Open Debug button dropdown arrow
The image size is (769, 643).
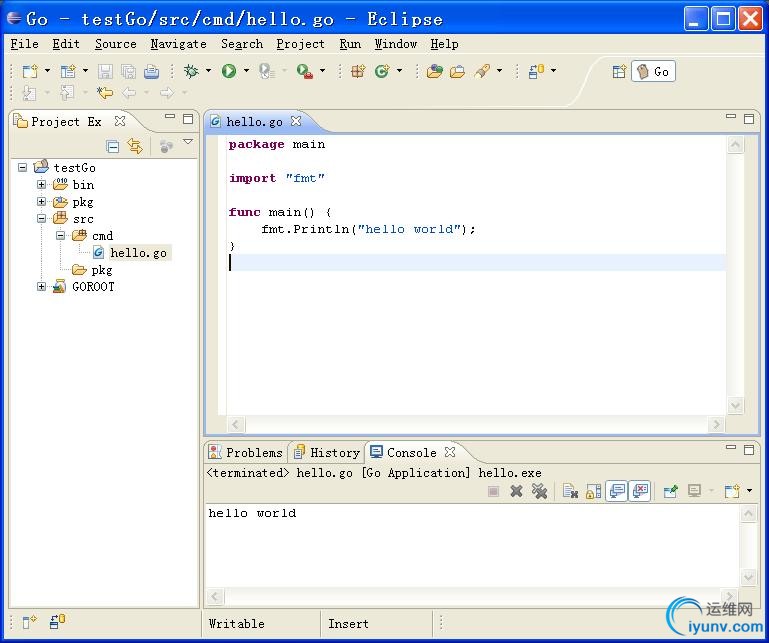[x=208, y=71]
